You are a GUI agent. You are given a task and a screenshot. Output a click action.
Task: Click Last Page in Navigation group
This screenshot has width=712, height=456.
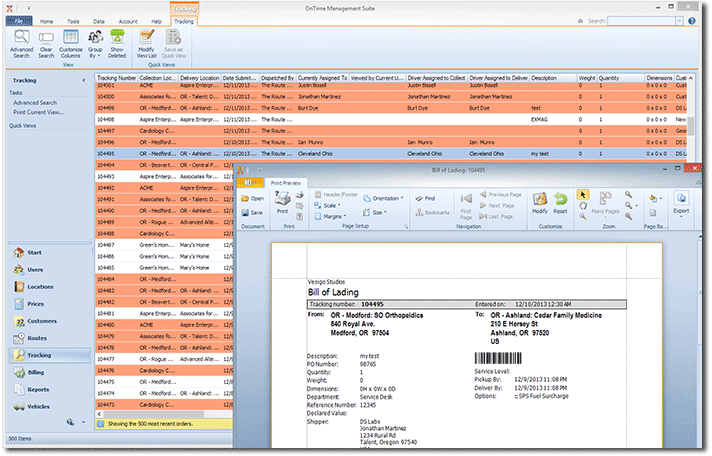click(496, 217)
